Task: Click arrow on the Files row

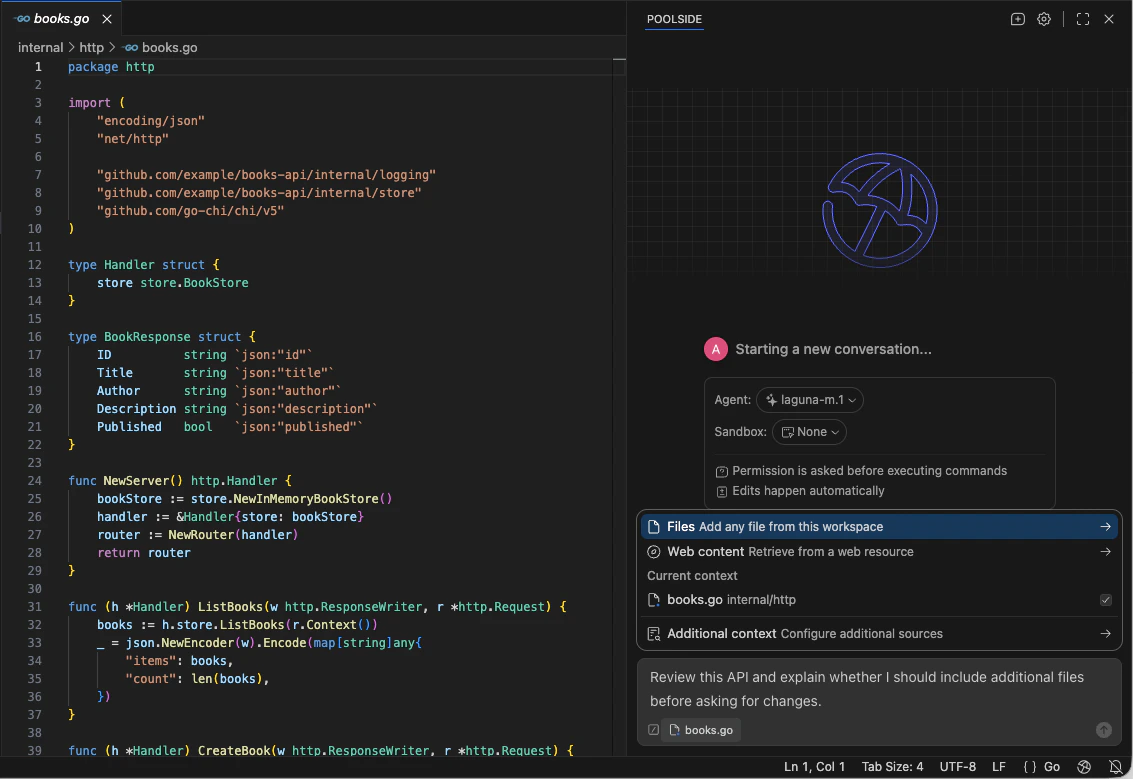Action: coord(1105,527)
